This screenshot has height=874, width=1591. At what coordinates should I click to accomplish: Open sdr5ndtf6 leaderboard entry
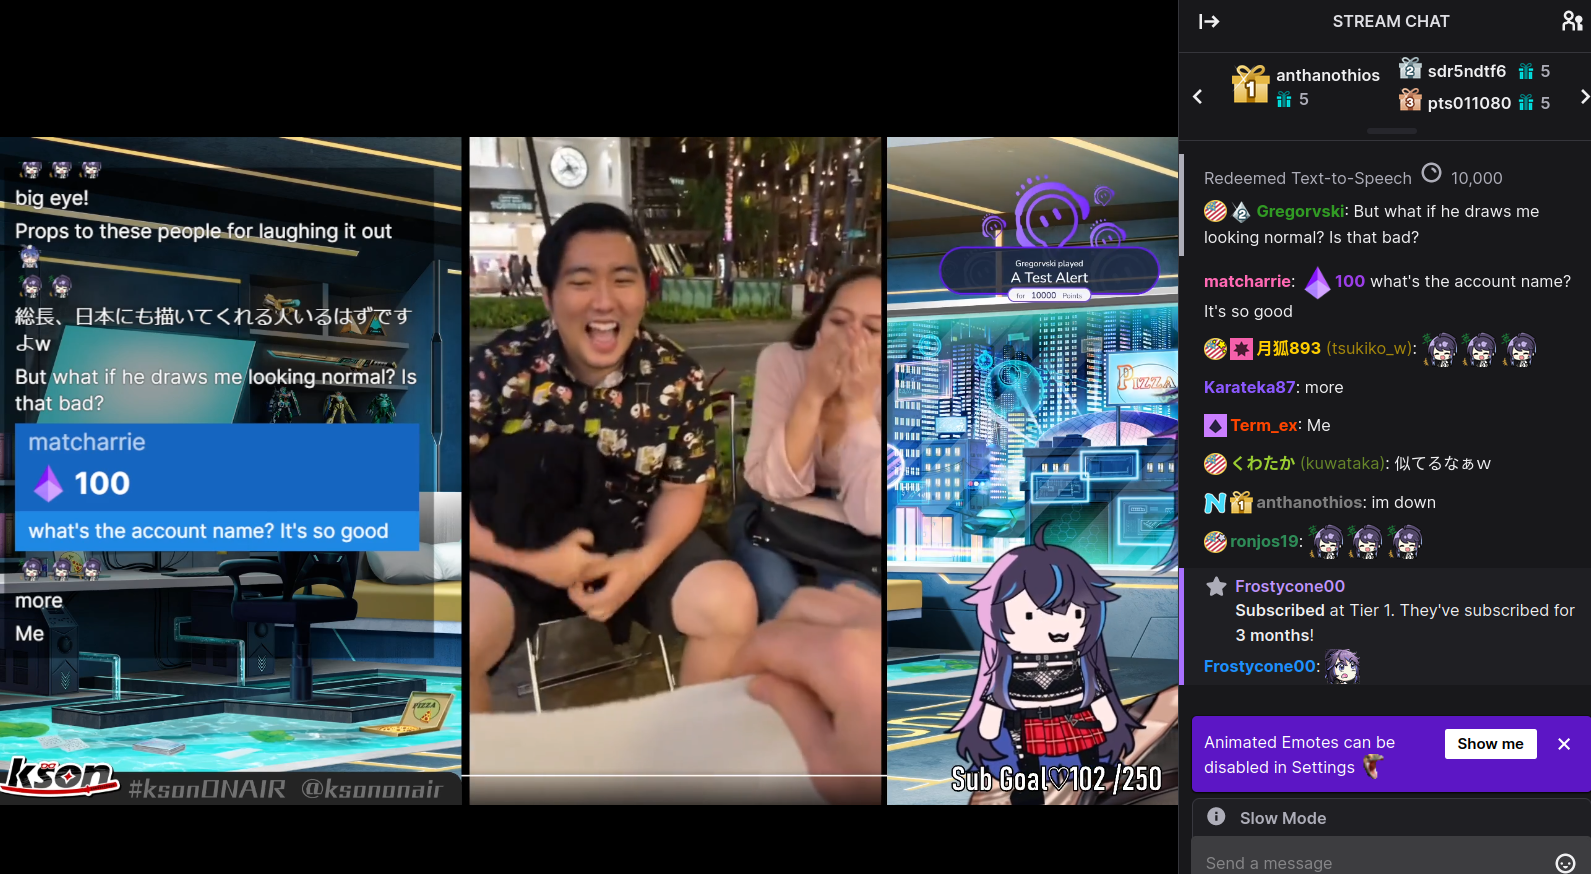coord(1467,71)
